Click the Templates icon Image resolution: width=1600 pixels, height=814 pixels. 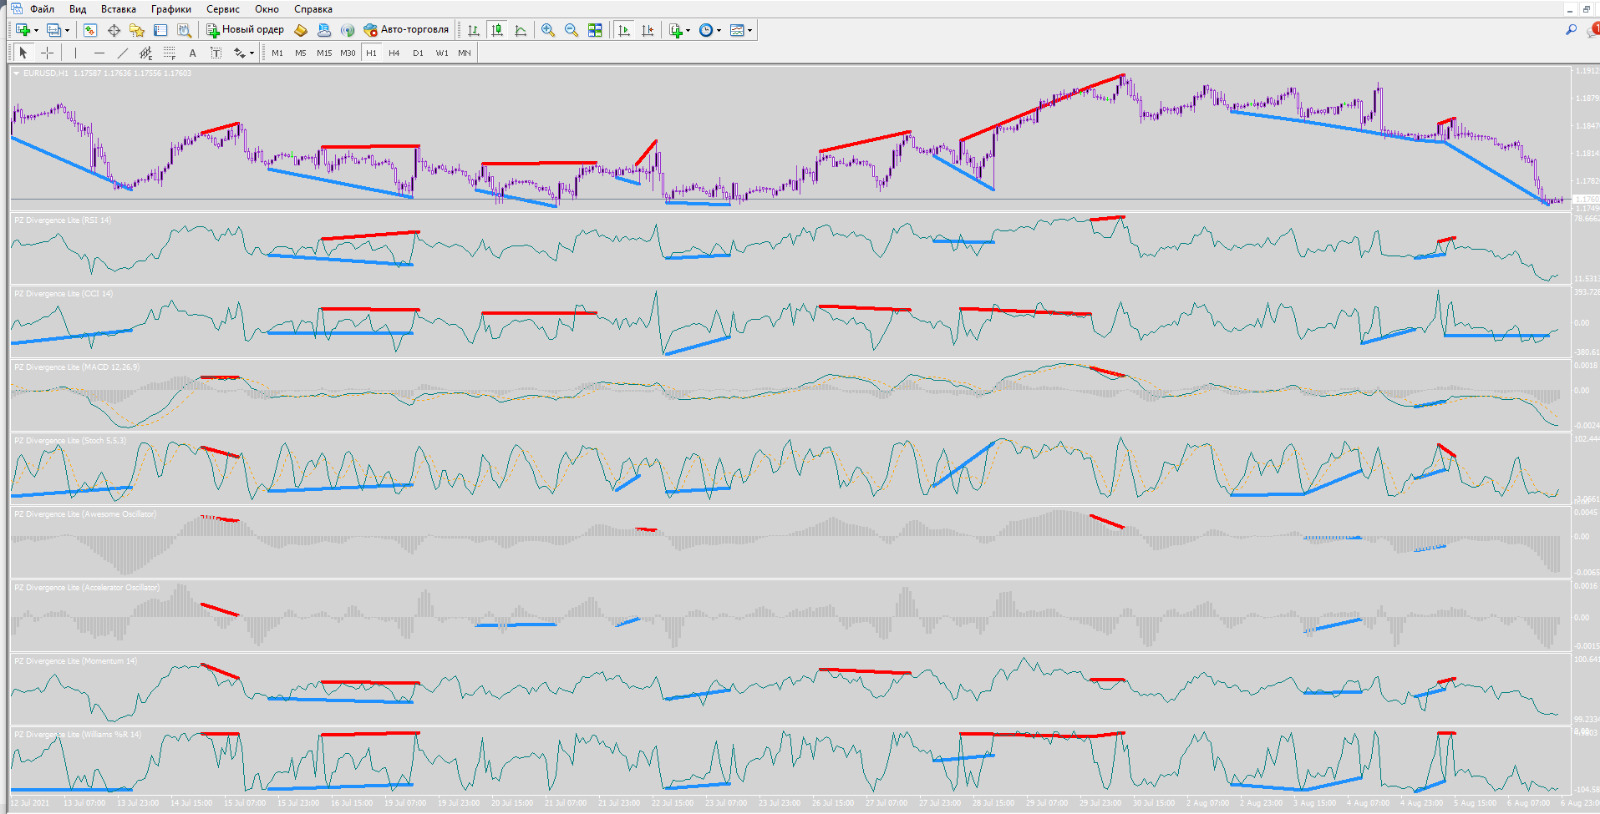(737, 30)
